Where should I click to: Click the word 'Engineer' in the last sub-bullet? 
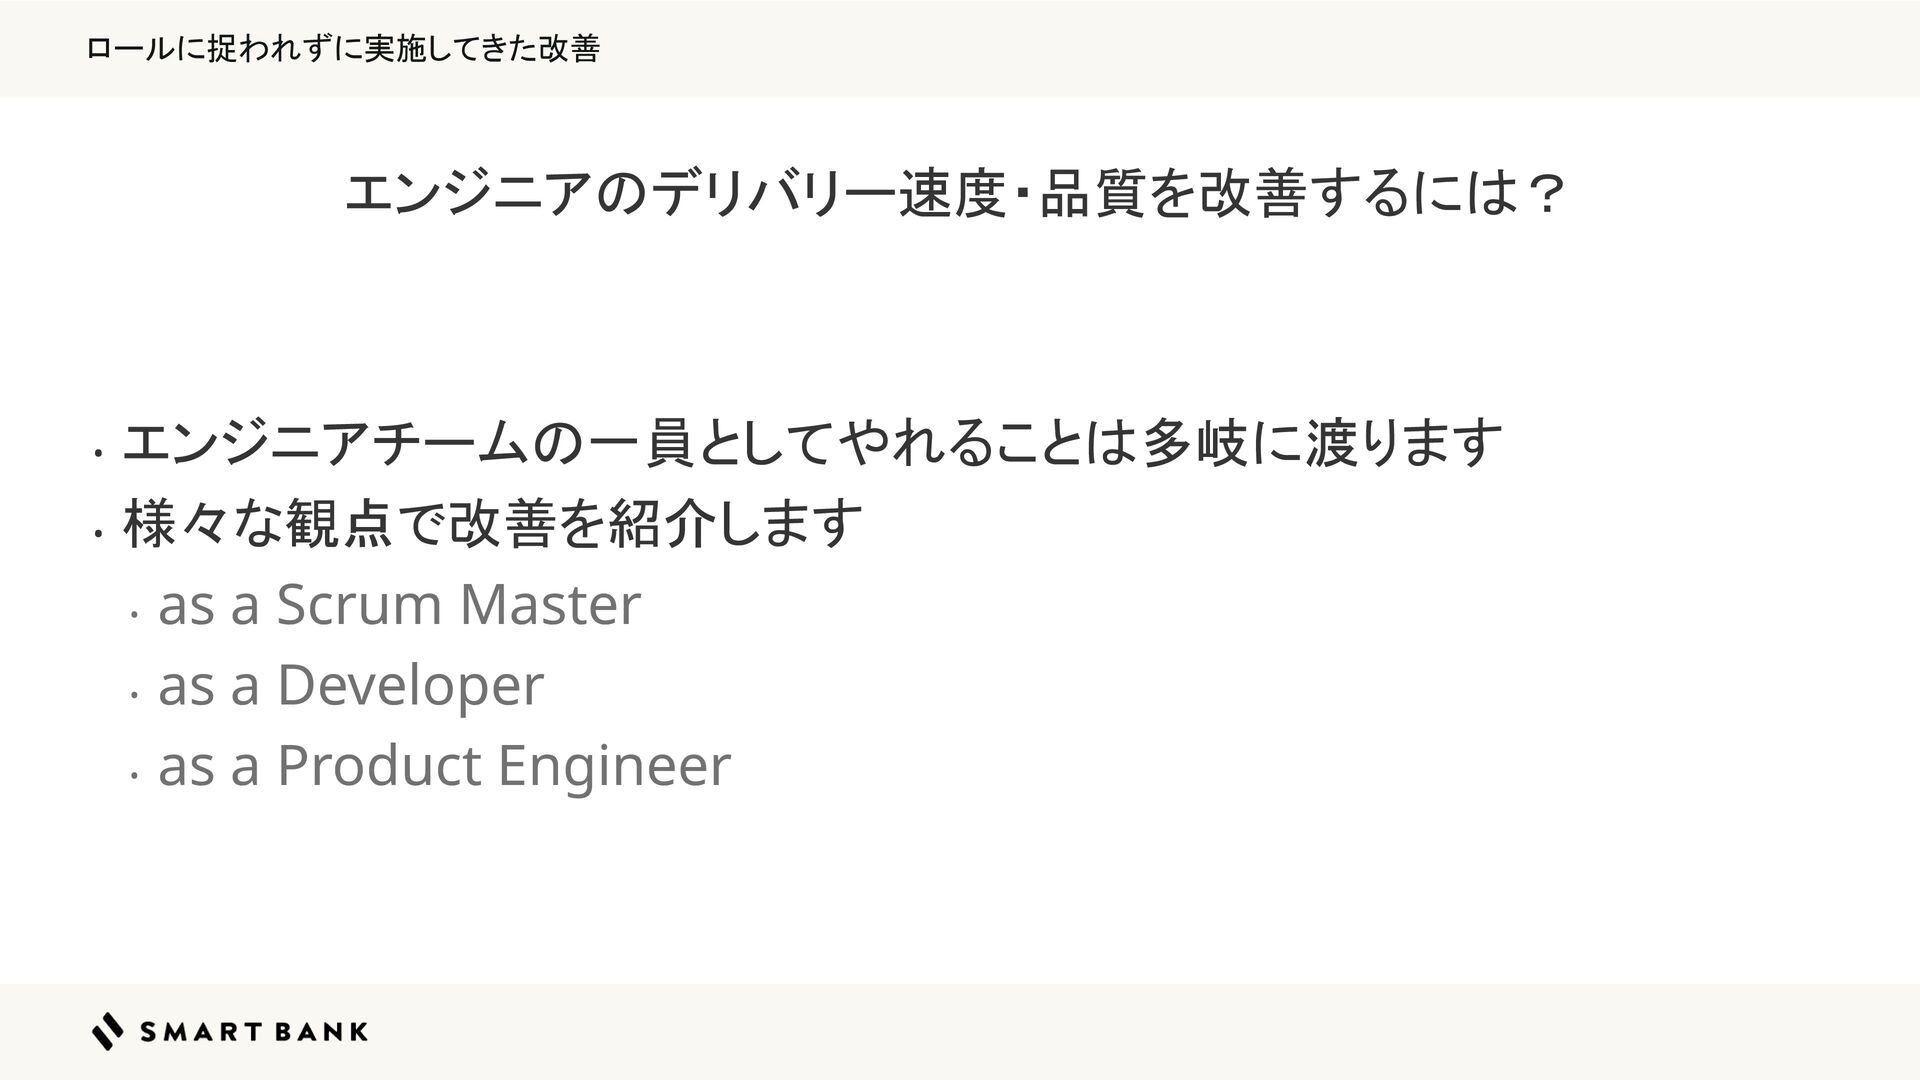pos(614,768)
